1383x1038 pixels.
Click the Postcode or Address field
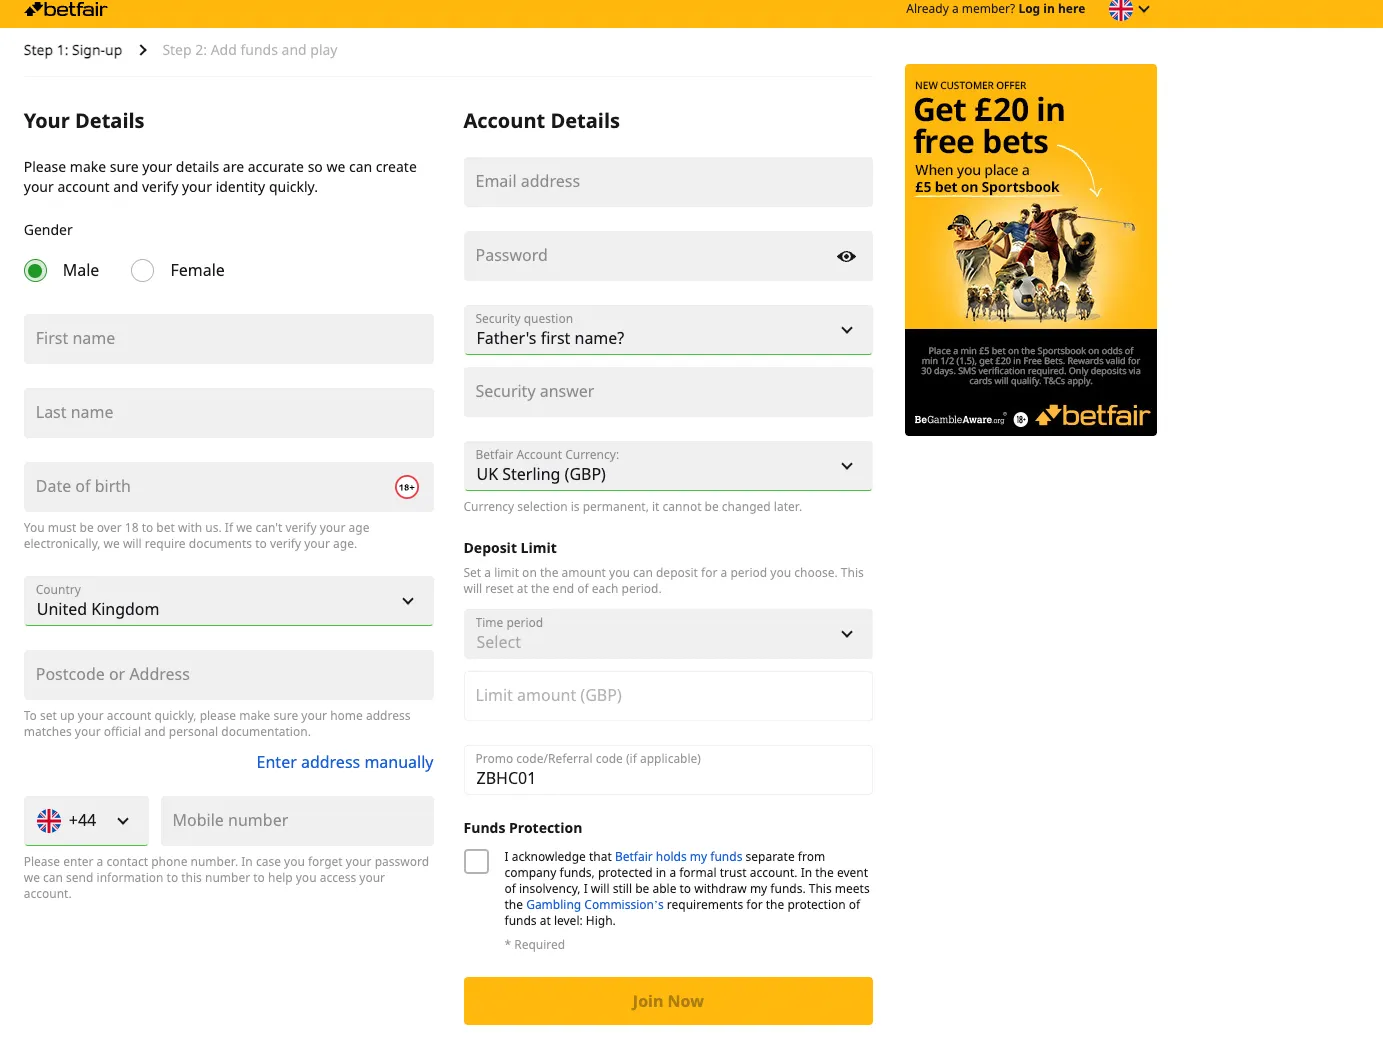(229, 675)
